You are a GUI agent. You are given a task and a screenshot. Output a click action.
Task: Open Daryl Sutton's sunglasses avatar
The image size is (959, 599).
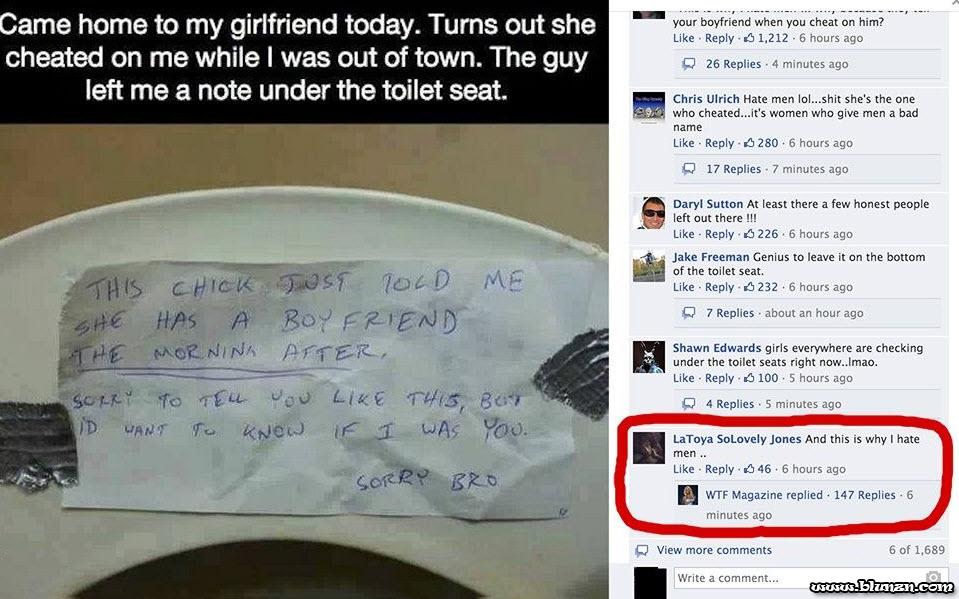pyautogui.click(x=649, y=213)
